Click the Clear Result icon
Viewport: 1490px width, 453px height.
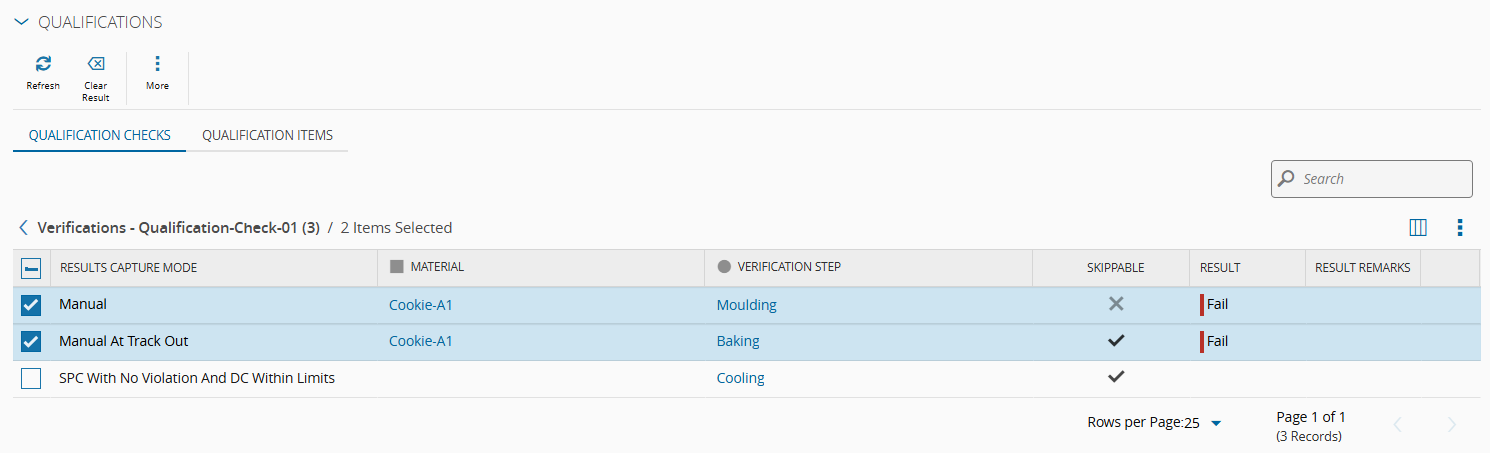96,65
